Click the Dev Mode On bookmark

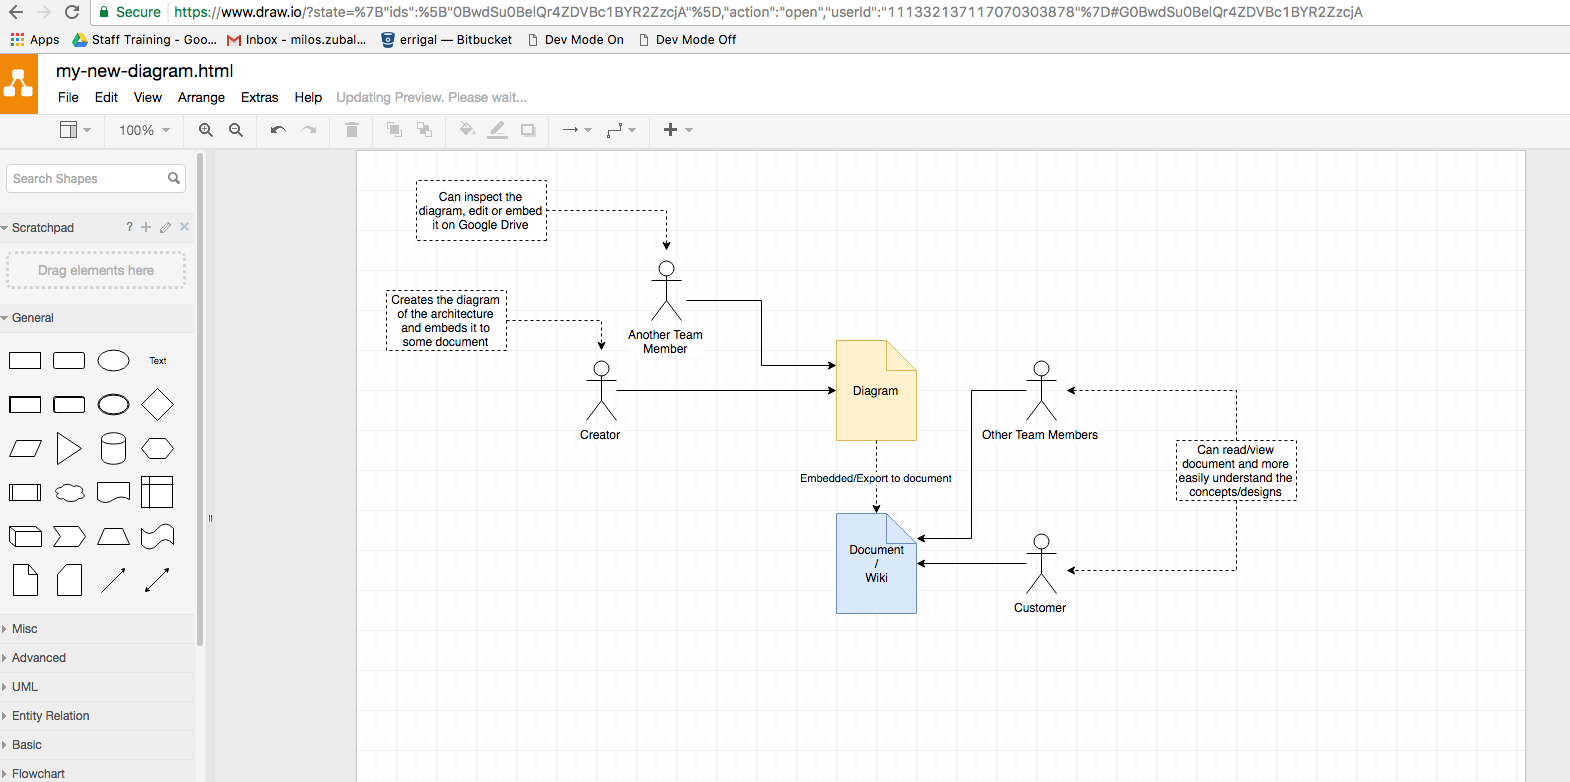[x=583, y=40]
